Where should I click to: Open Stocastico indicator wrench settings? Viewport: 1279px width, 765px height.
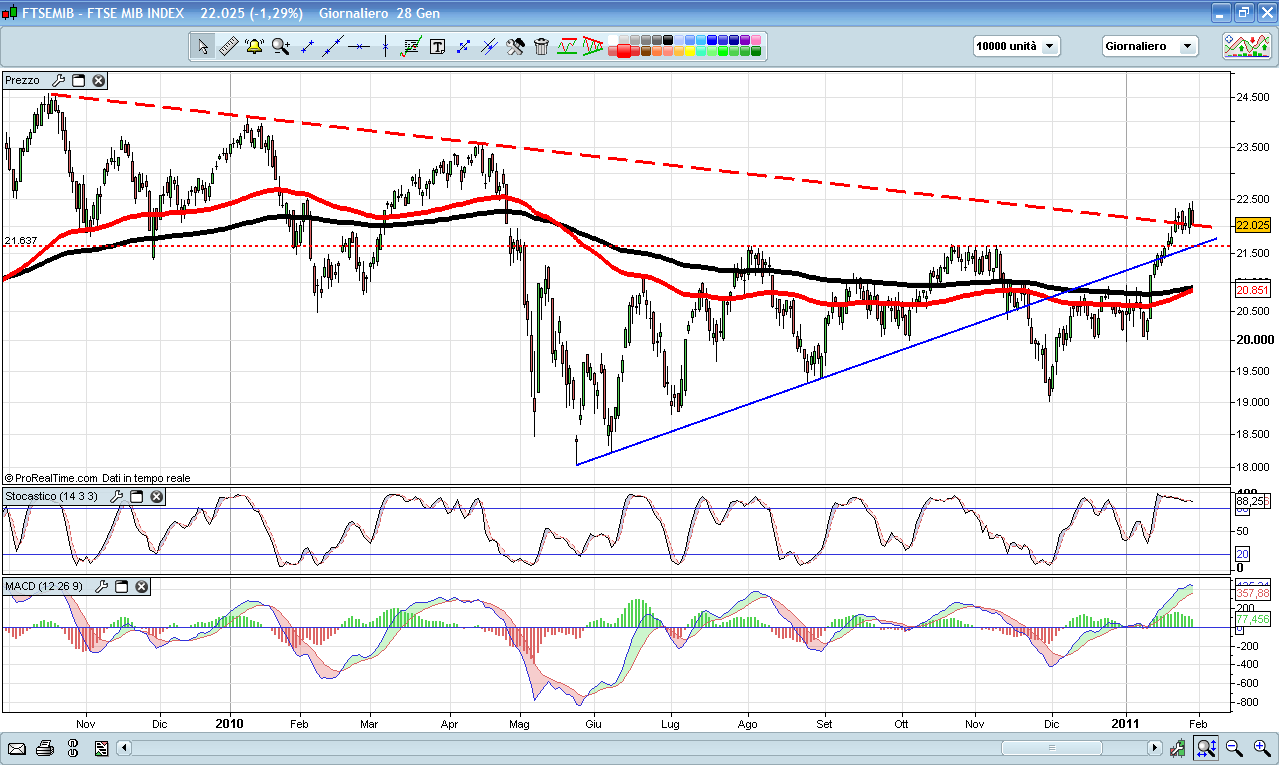(116, 497)
